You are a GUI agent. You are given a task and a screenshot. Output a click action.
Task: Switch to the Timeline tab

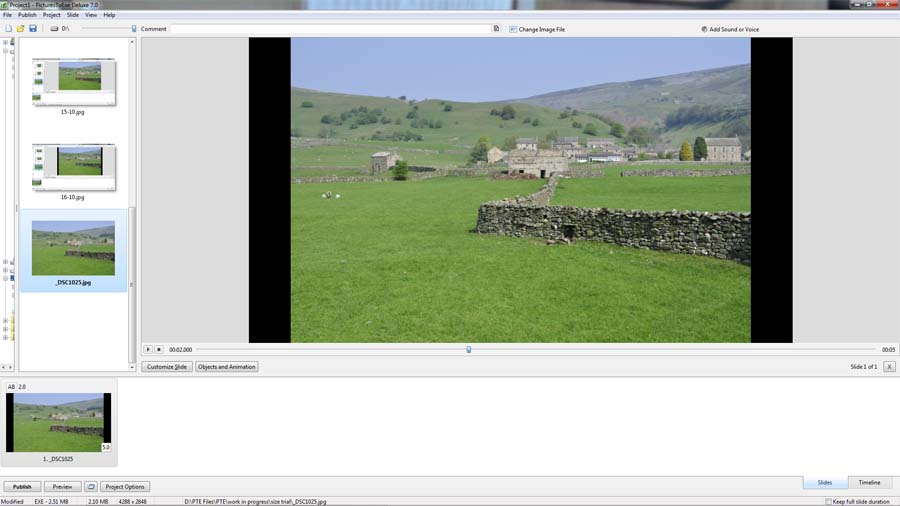pos(869,483)
